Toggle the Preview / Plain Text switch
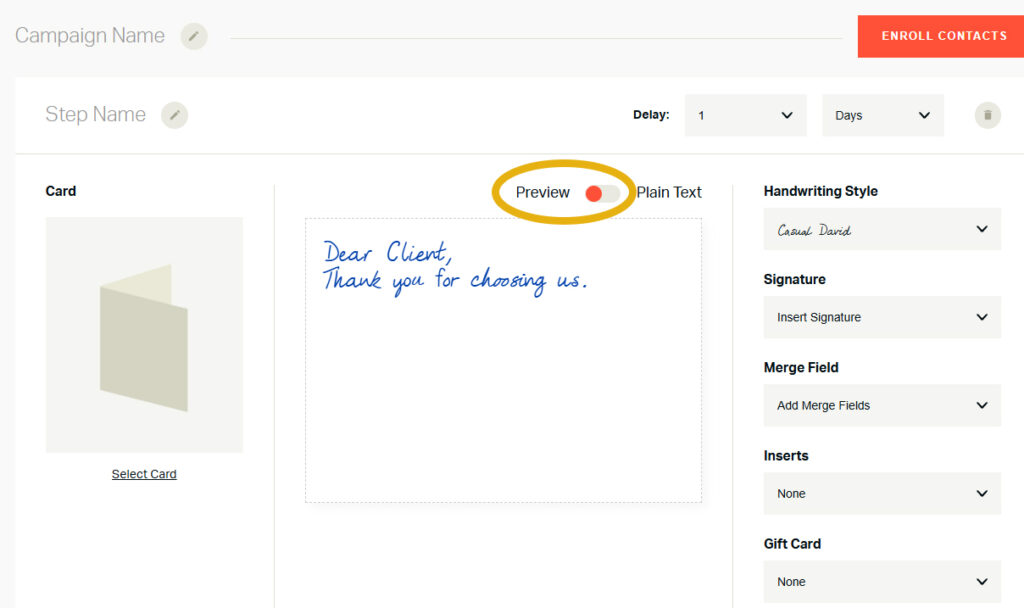 click(x=602, y=193)
